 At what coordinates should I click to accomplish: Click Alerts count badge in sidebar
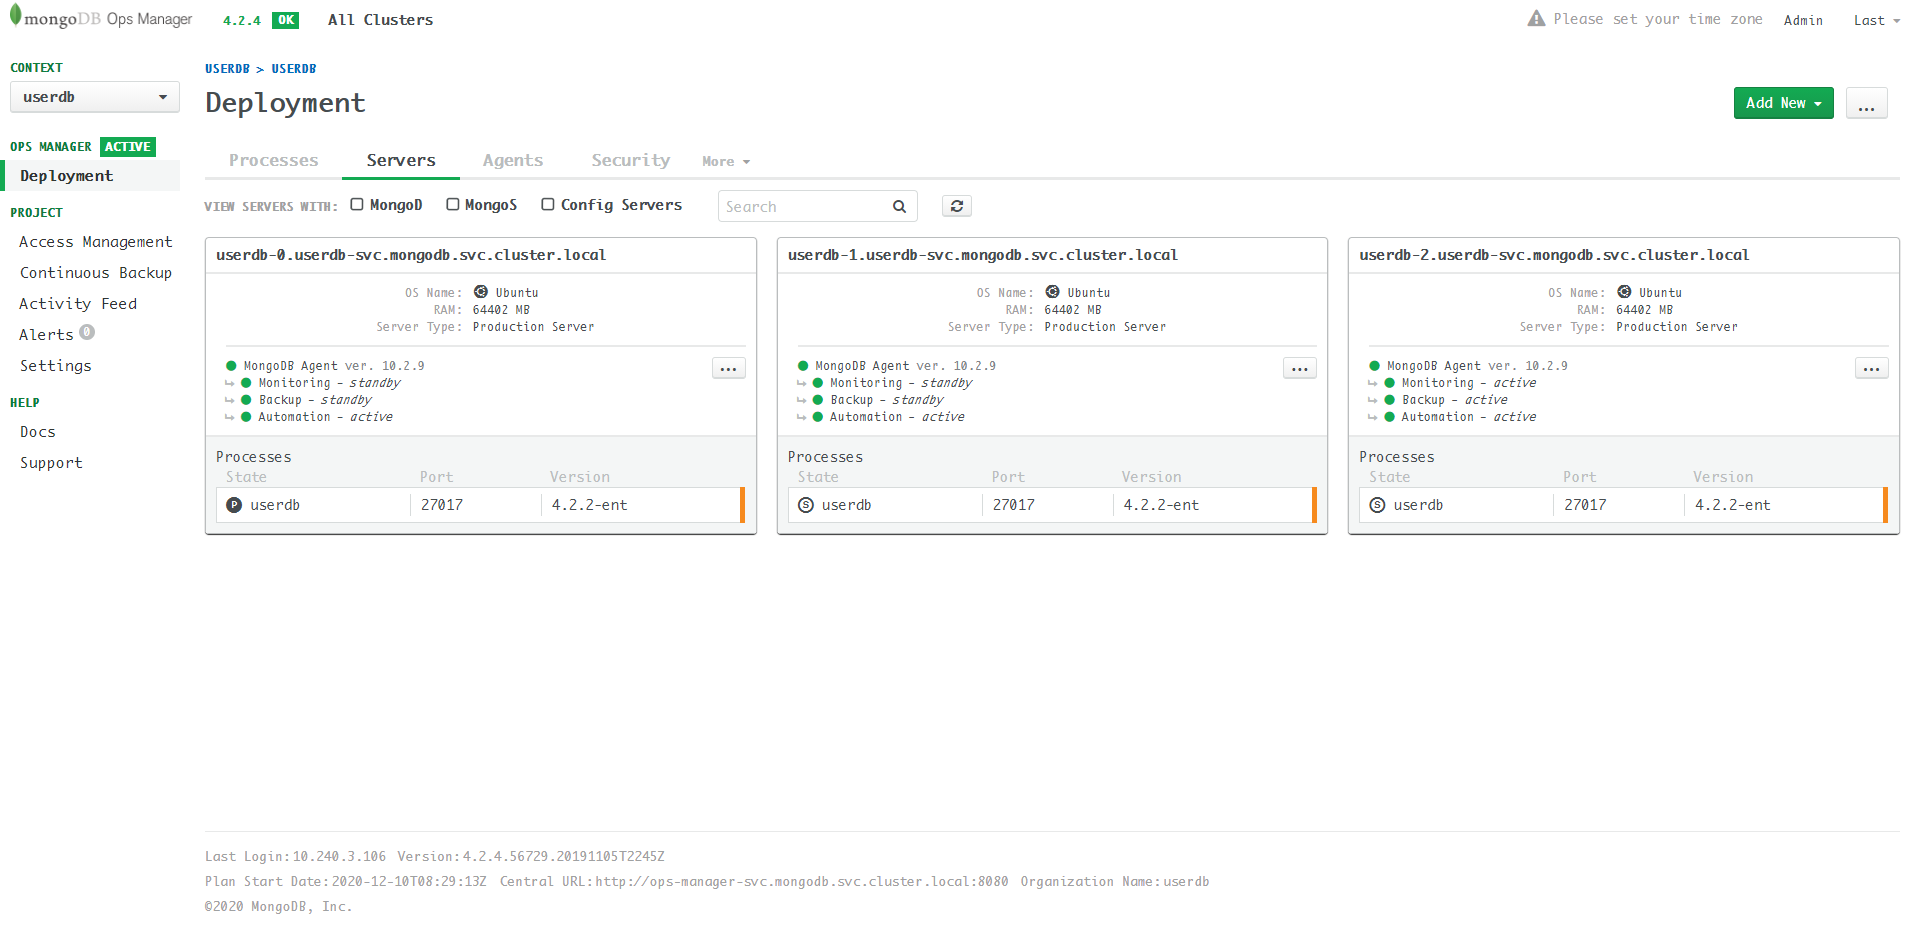(x=87, y=332)
